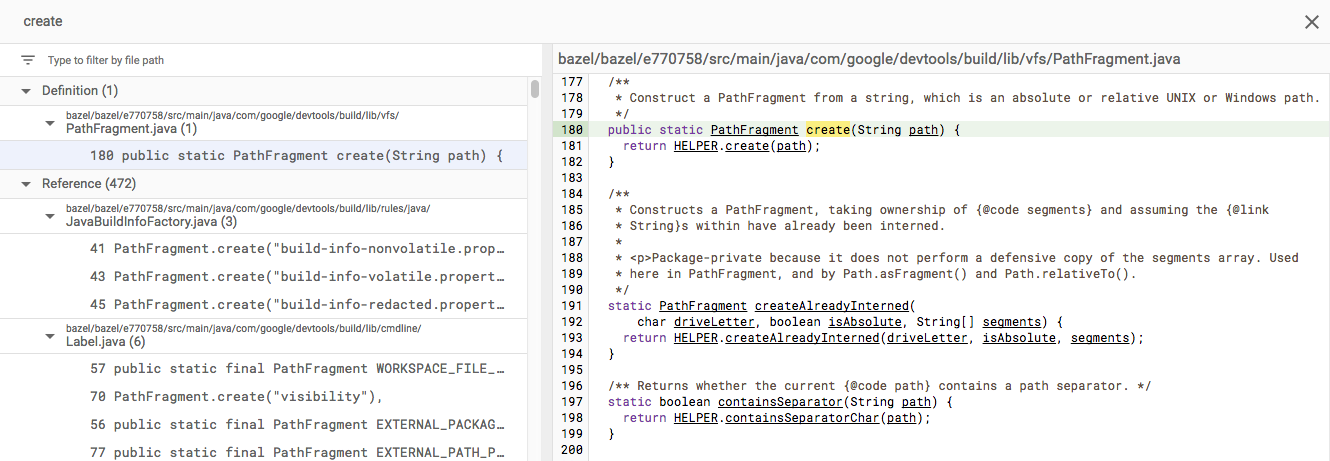
Task: Click the PathFragment return type link on line 180
Action: coord(754,130)
